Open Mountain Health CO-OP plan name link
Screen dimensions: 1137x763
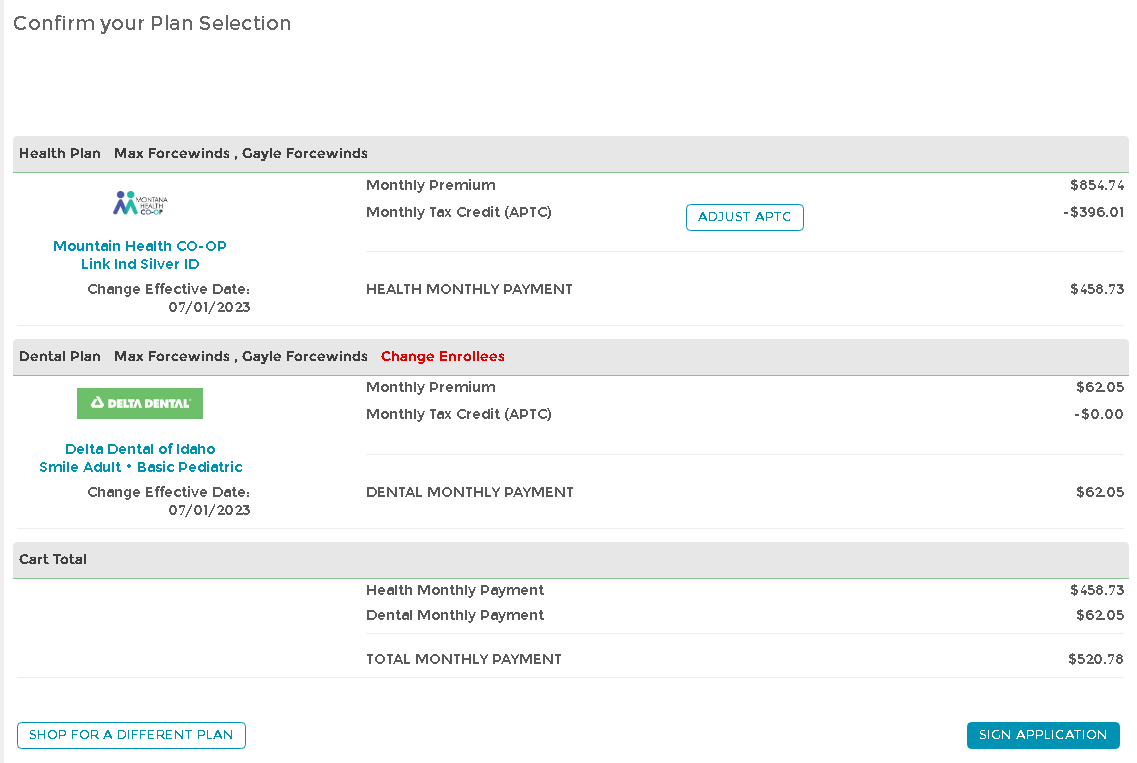140,246
